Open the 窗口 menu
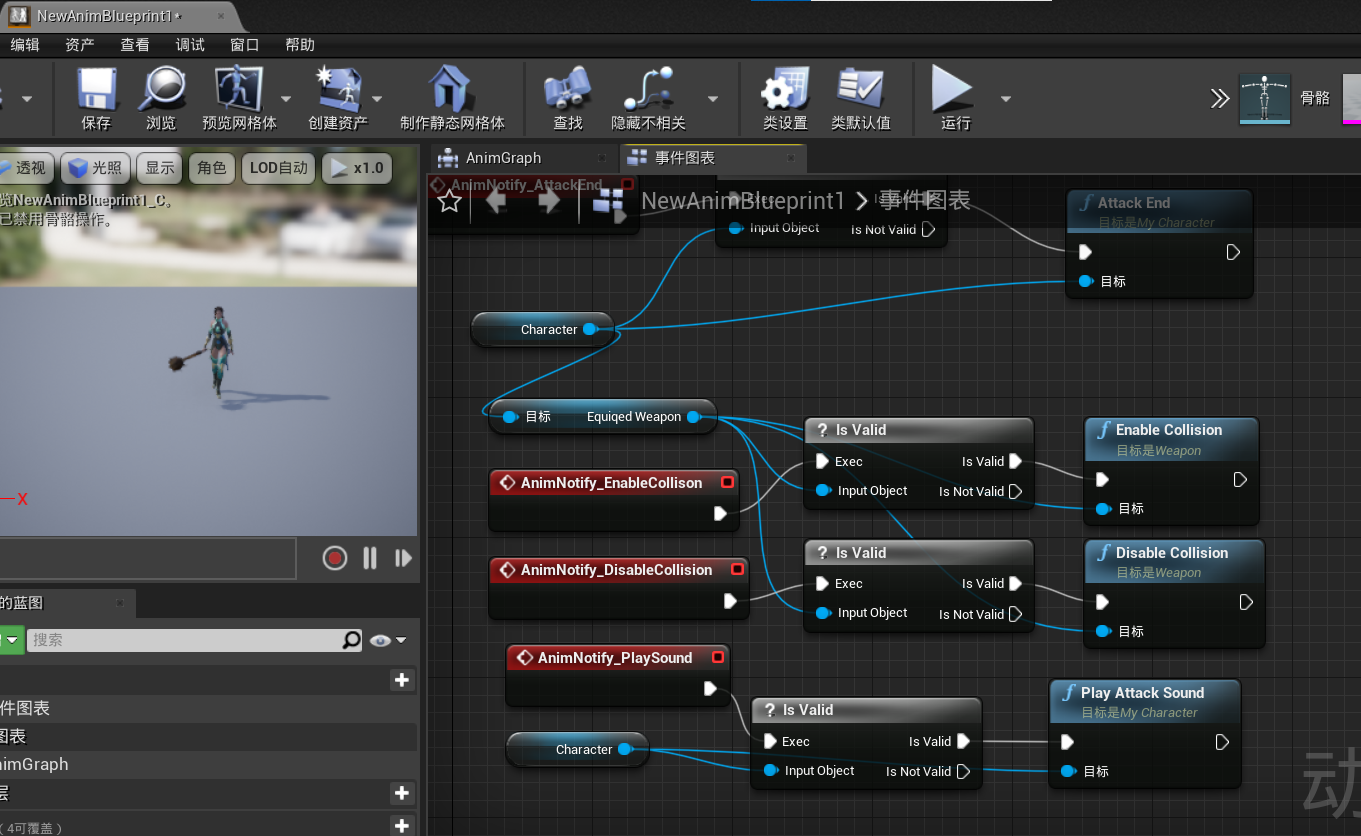The image size is (1361, 836). pos(245,44)
